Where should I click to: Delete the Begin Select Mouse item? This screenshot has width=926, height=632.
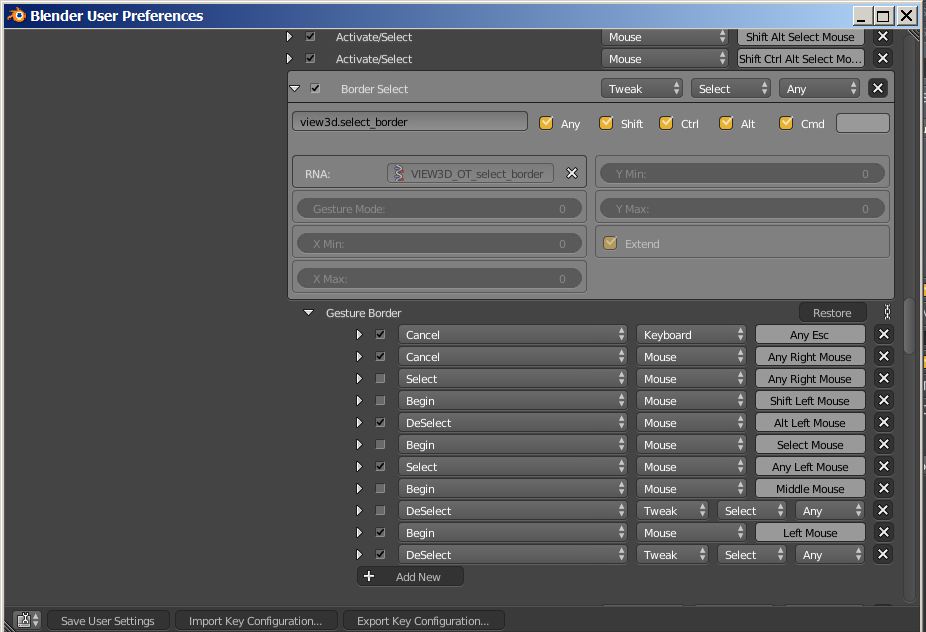pos(883,445)
